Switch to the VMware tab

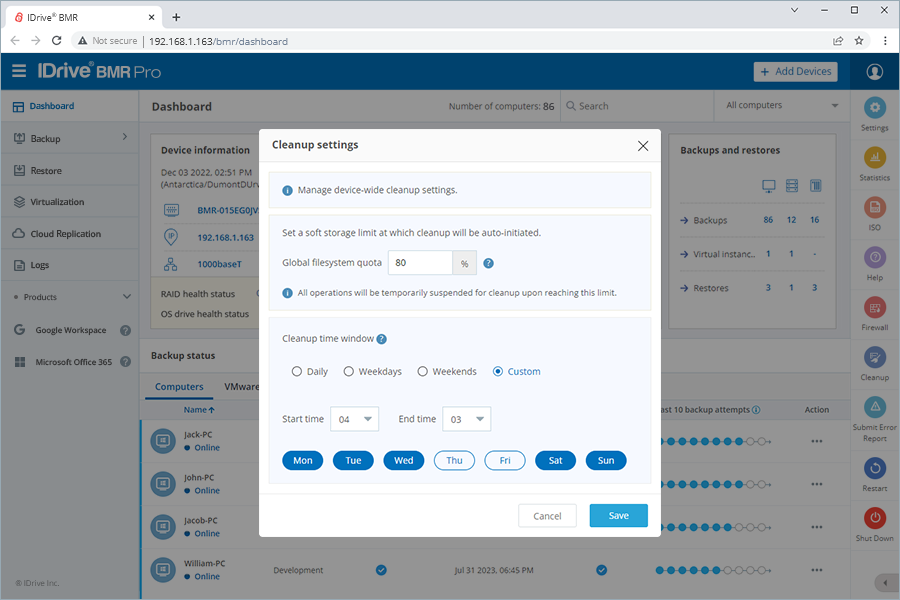pos(243,387)
